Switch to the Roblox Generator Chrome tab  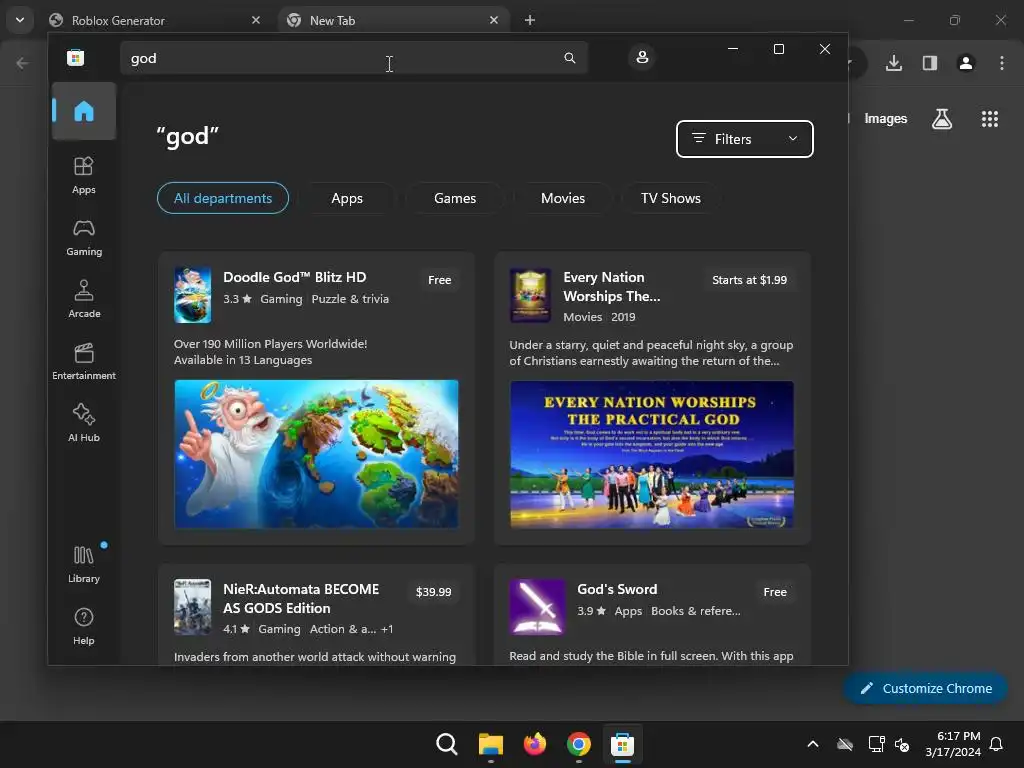click(155, 20)
